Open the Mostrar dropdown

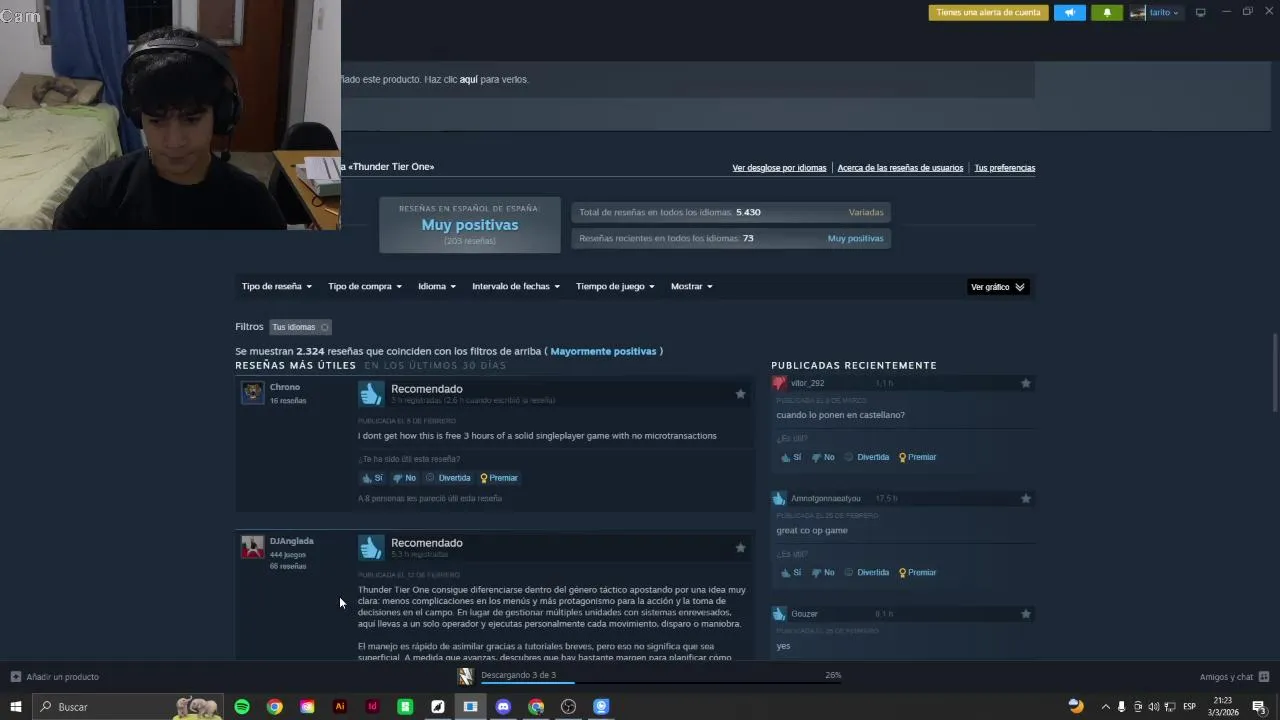[692, 286]
